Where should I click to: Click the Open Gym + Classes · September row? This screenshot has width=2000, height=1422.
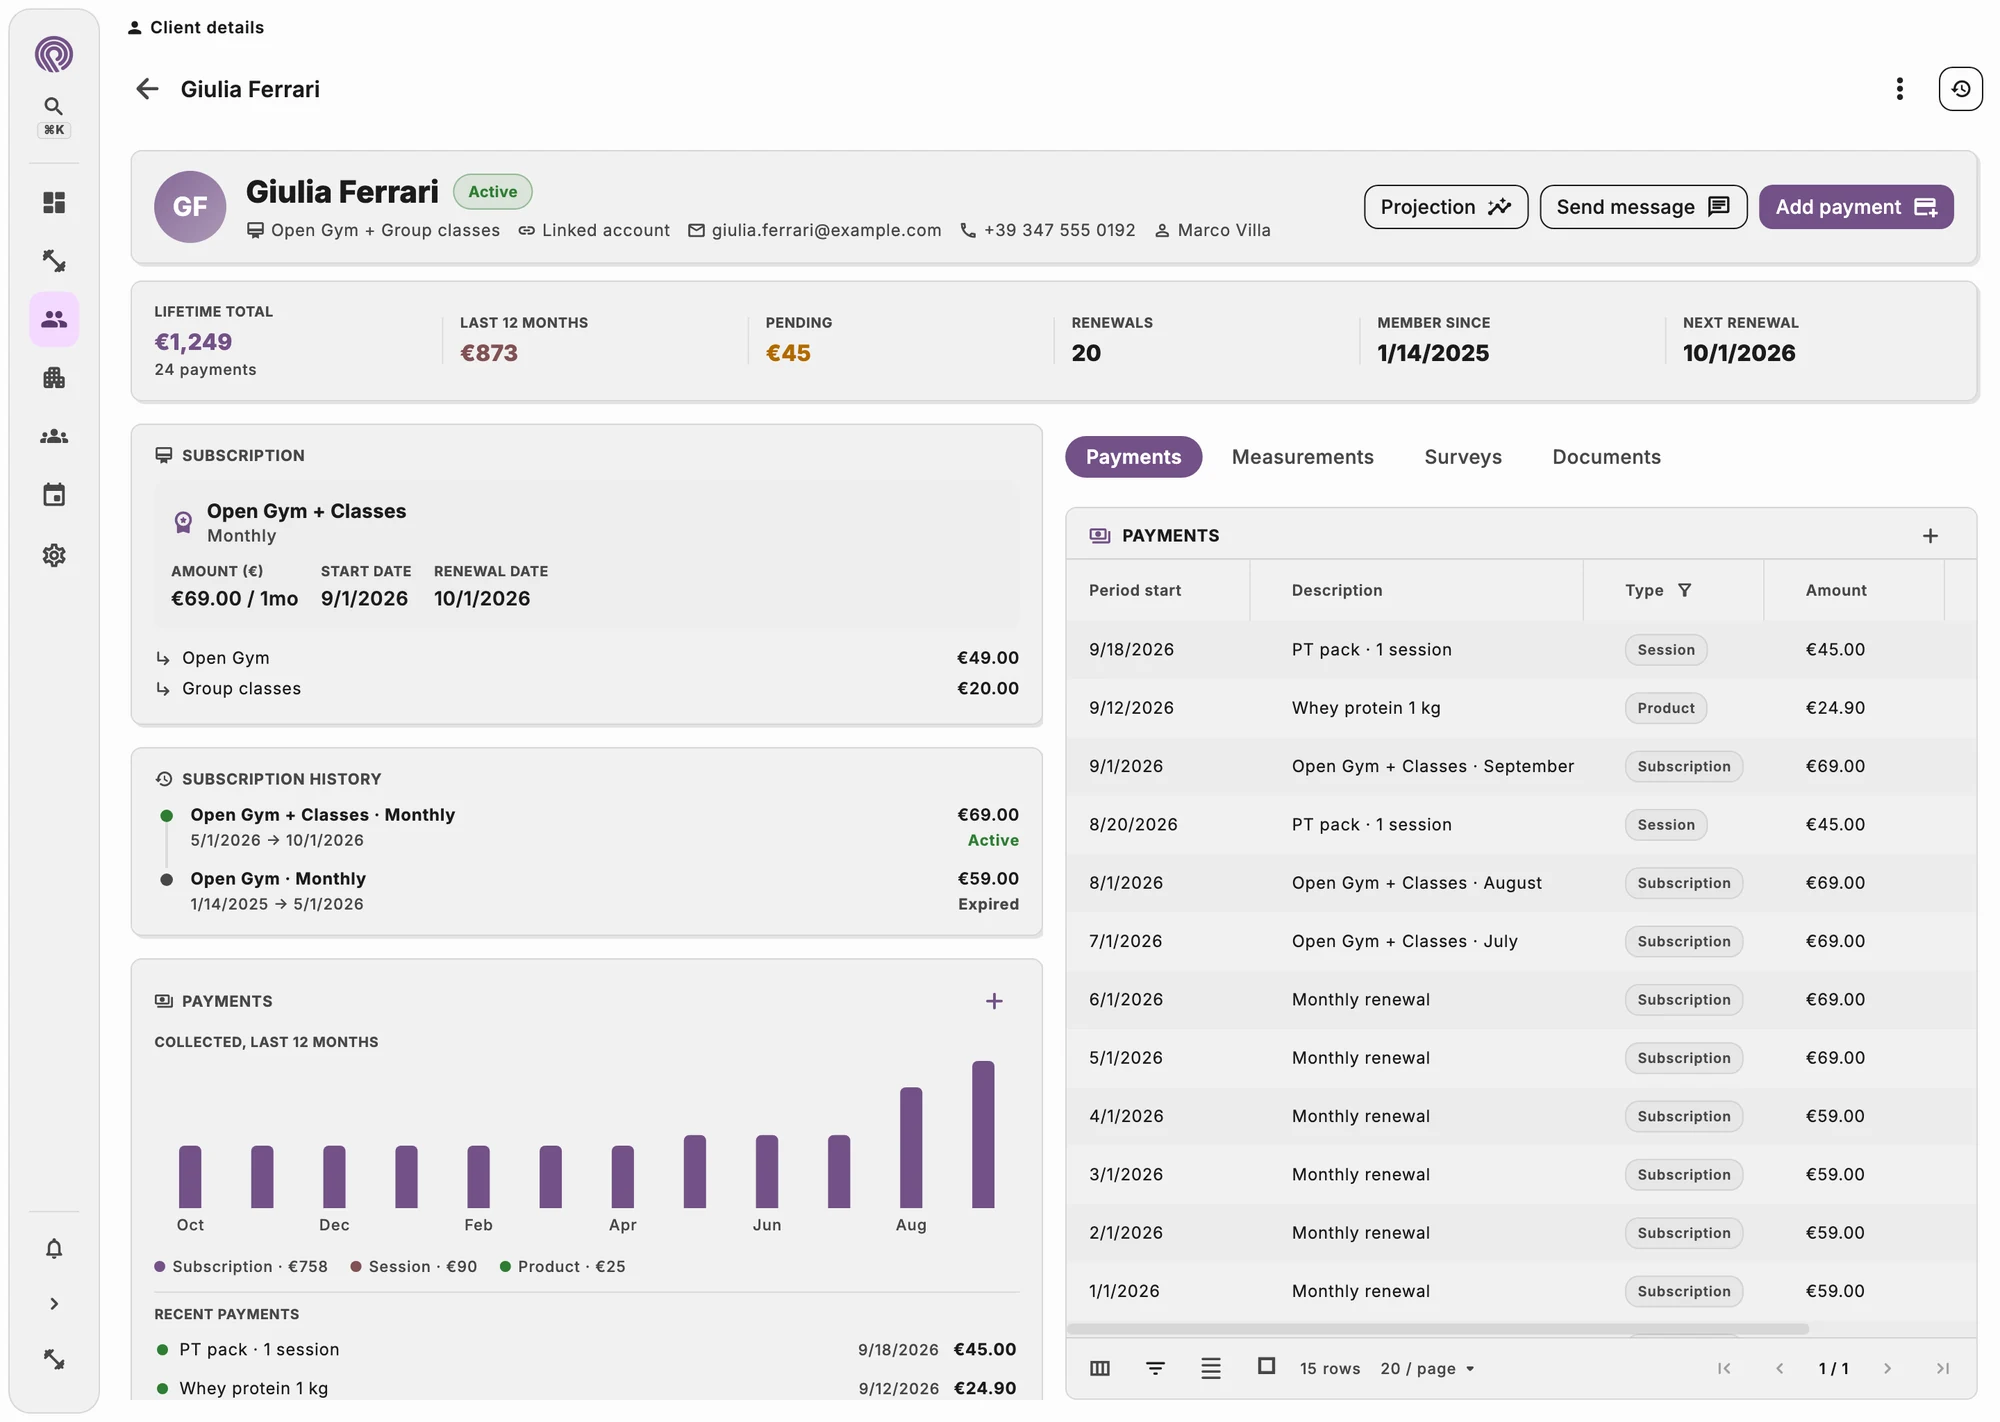[1521, 766]
